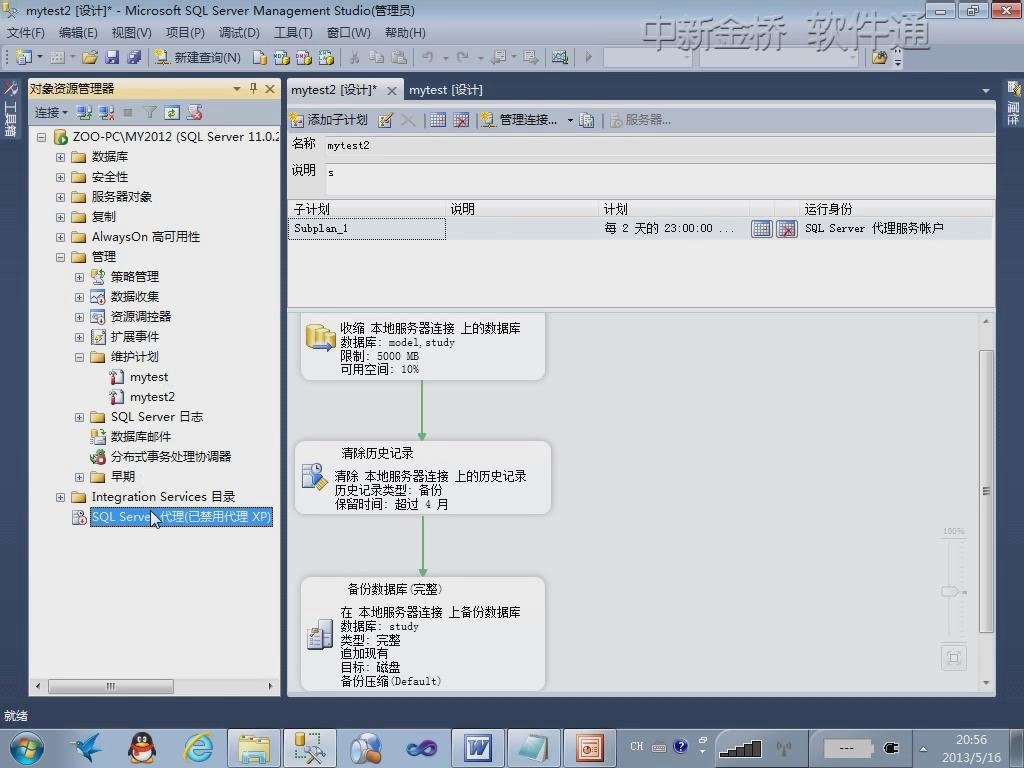The width and height of the screenshot is (1024, 768).
Task: Select the mytest2 maintenance plan
Action: (152, 396)
